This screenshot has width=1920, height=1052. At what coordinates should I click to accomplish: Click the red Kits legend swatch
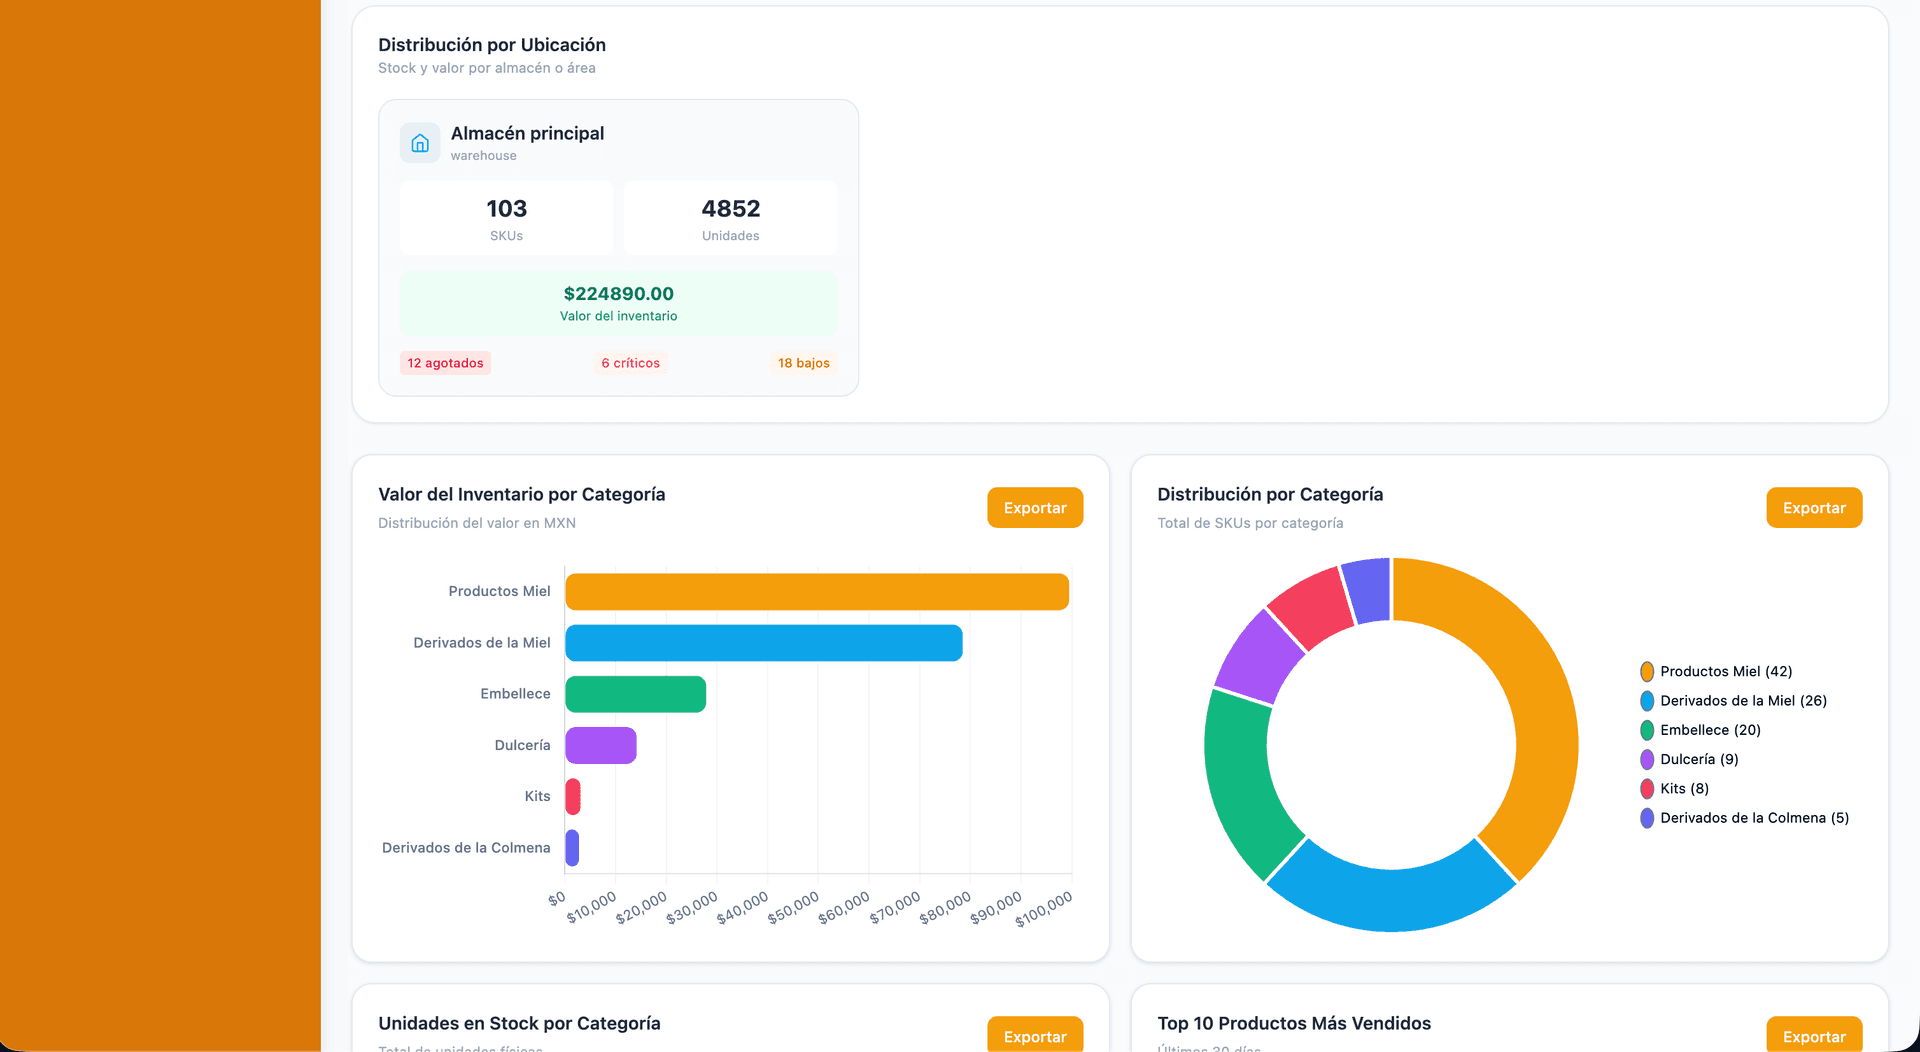tap(1647, 789)
